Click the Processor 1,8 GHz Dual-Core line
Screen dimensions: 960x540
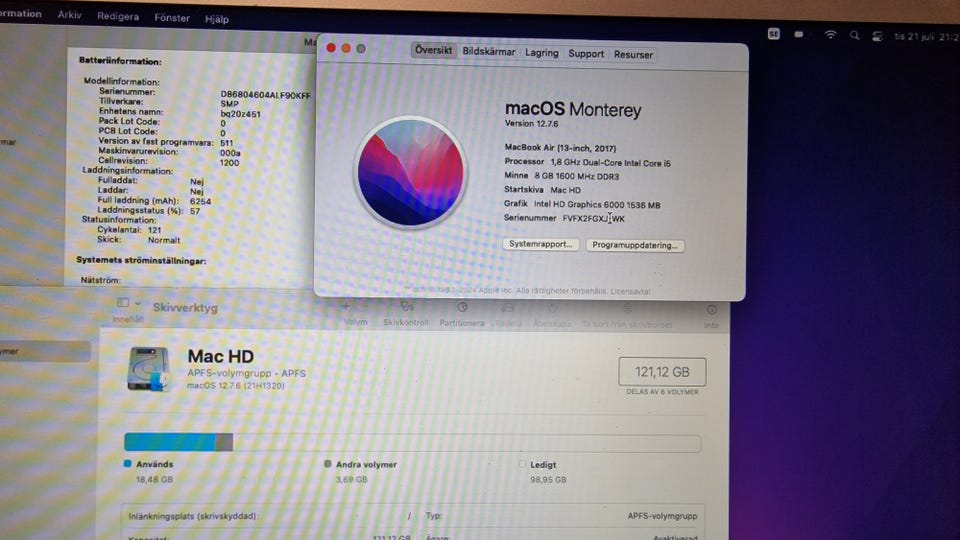[587, 163]
